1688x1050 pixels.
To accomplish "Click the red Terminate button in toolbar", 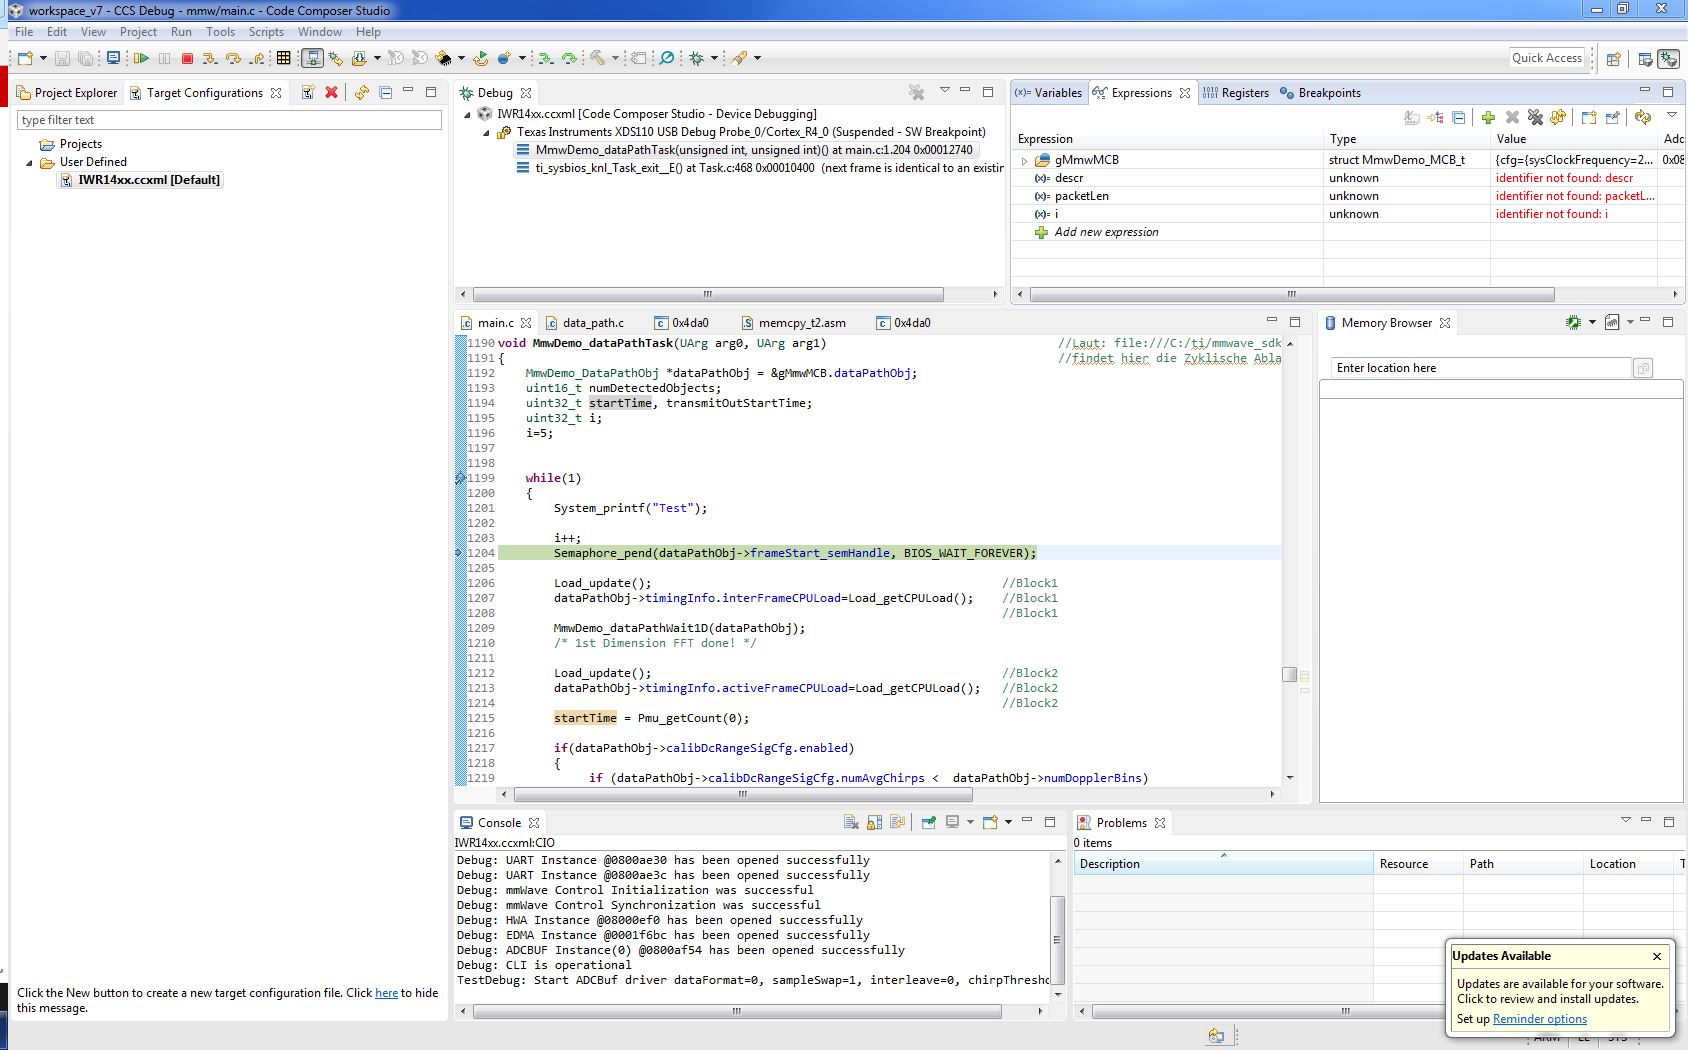I will (x=187, y=59).
